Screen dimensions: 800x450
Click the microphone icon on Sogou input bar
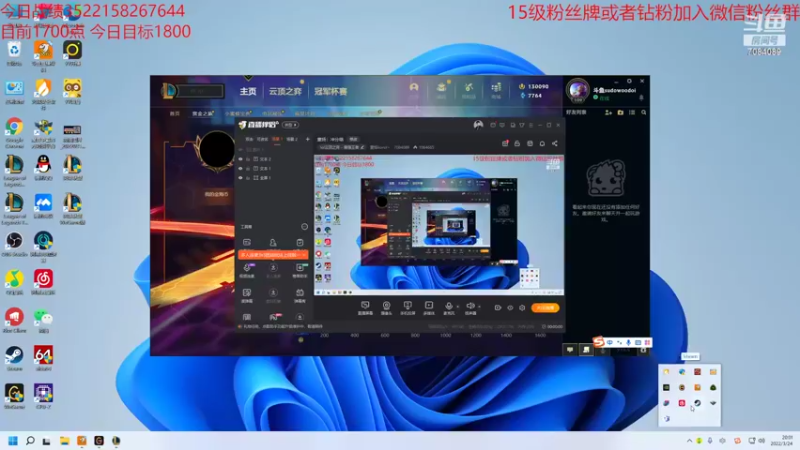click(x=629, y=342)
